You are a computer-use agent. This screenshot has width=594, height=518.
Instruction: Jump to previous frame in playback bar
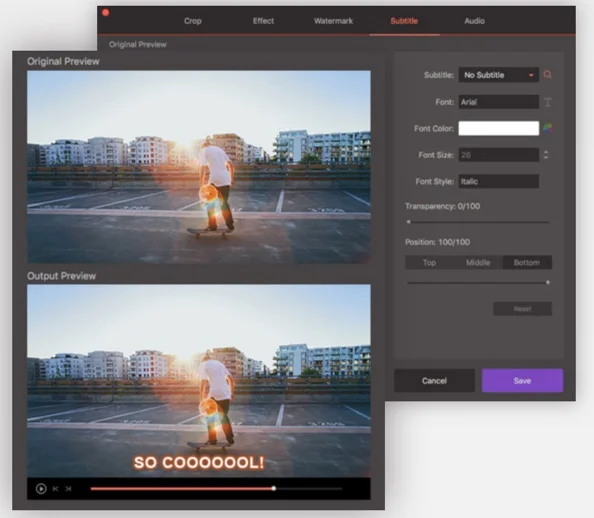56,489
